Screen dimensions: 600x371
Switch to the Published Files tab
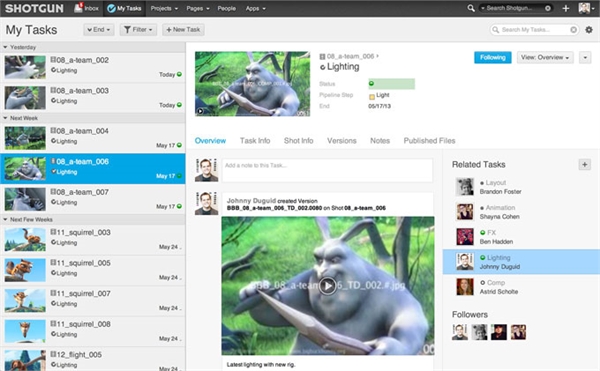tap(429, 141)
